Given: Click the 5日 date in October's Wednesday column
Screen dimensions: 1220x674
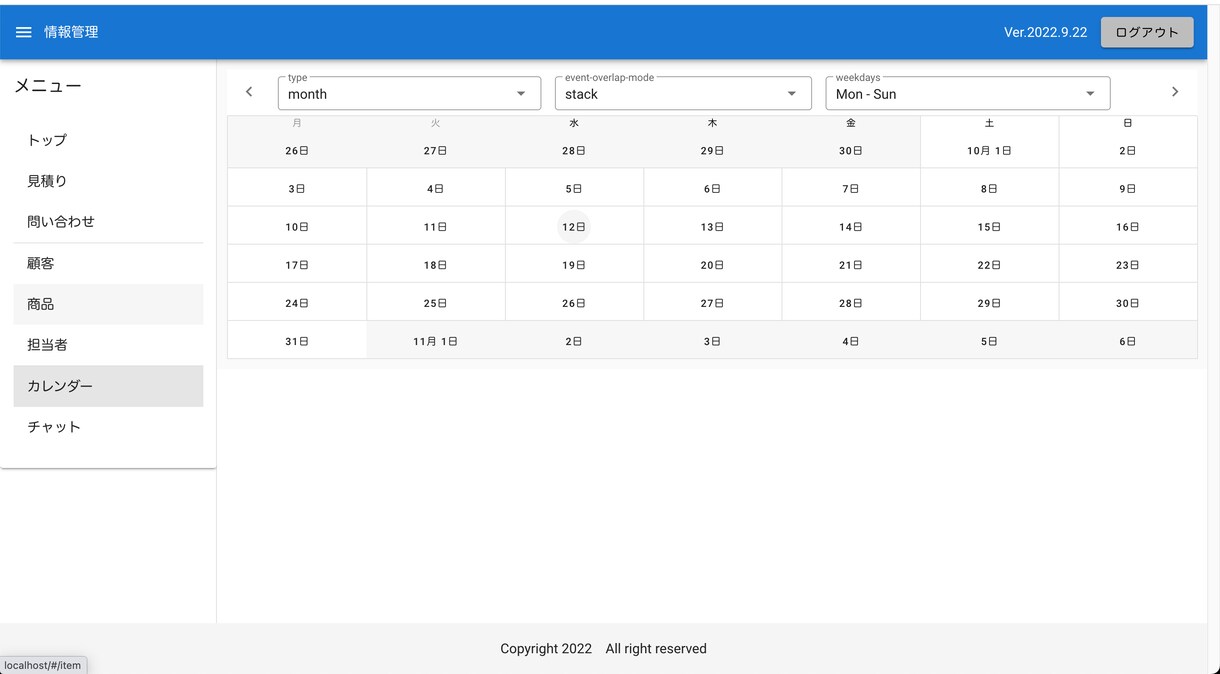Looking at the screenshot, I should pyautogui.click(x=574, y=188).
